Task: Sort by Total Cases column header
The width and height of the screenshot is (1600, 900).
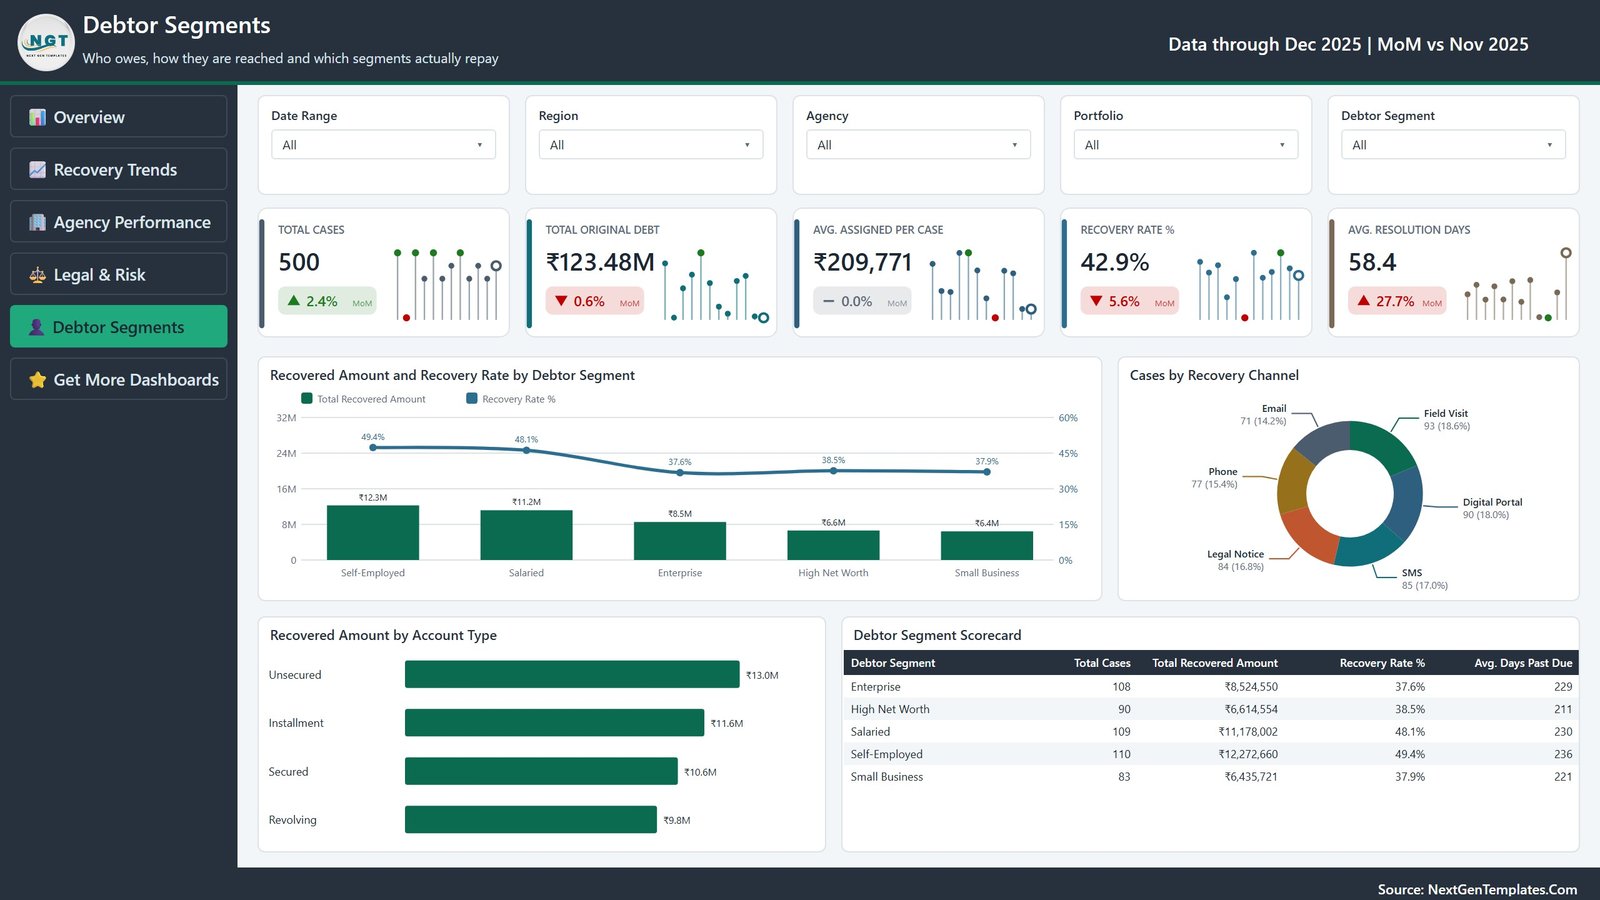Action: (x=1102, y=663)
